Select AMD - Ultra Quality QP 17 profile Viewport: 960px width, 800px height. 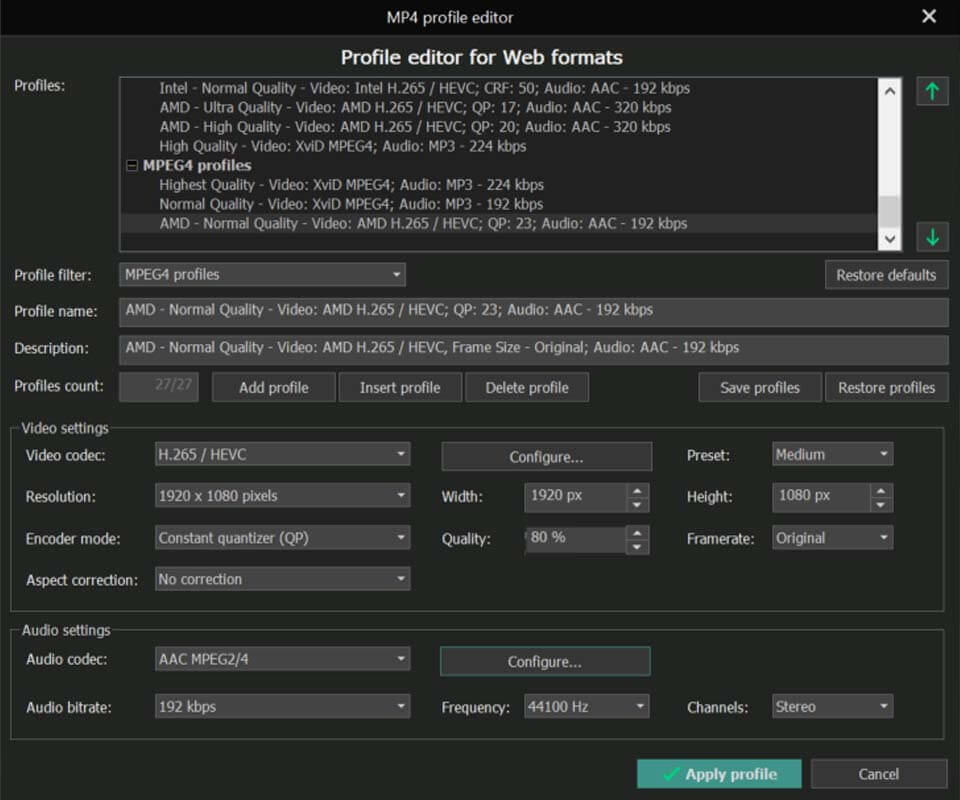coord(415,108)
